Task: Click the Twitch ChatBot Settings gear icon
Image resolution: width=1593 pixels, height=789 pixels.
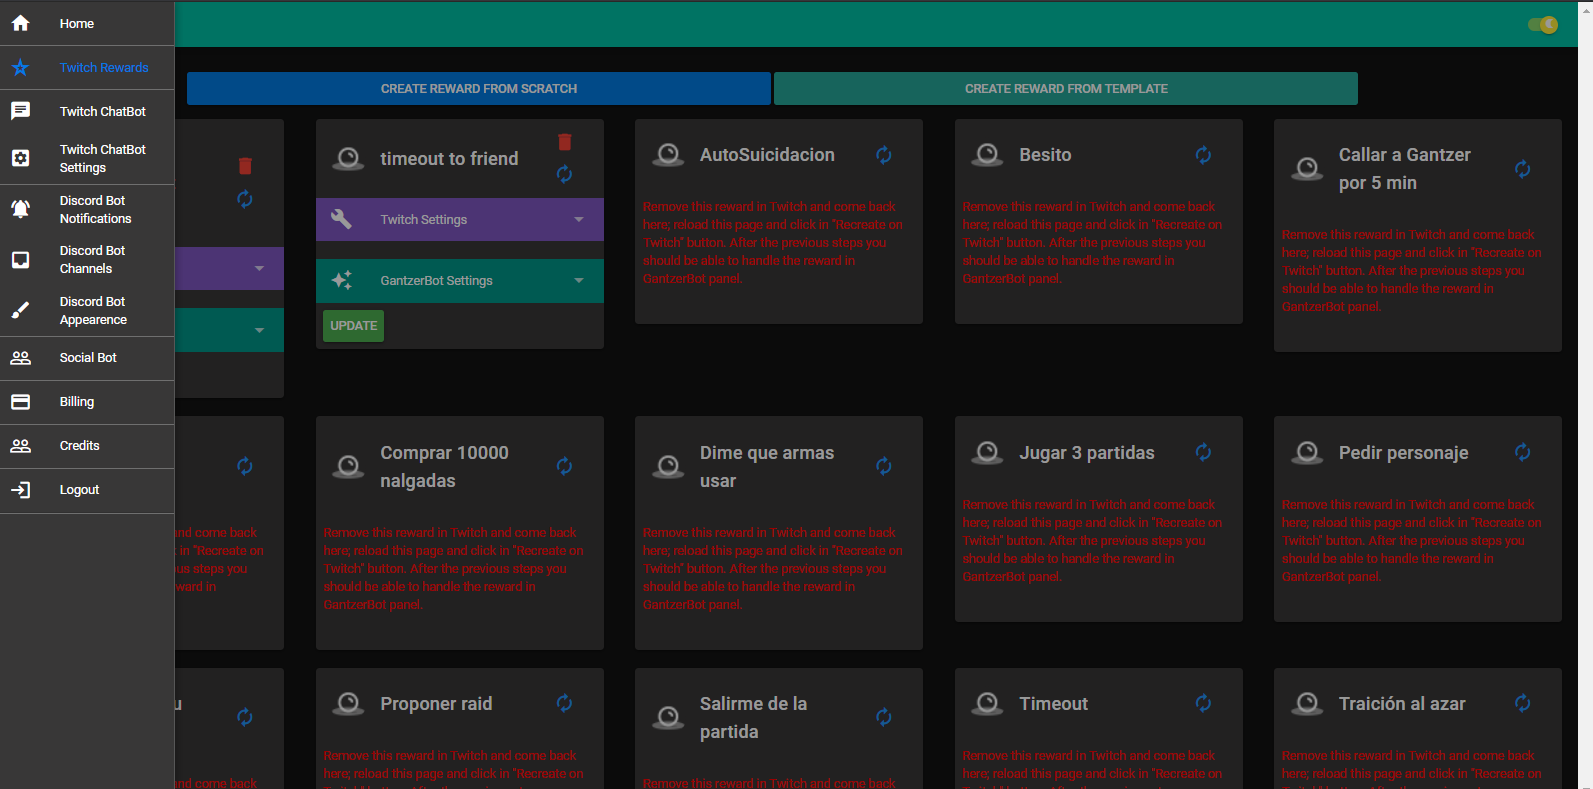Action: coord(20,158)
